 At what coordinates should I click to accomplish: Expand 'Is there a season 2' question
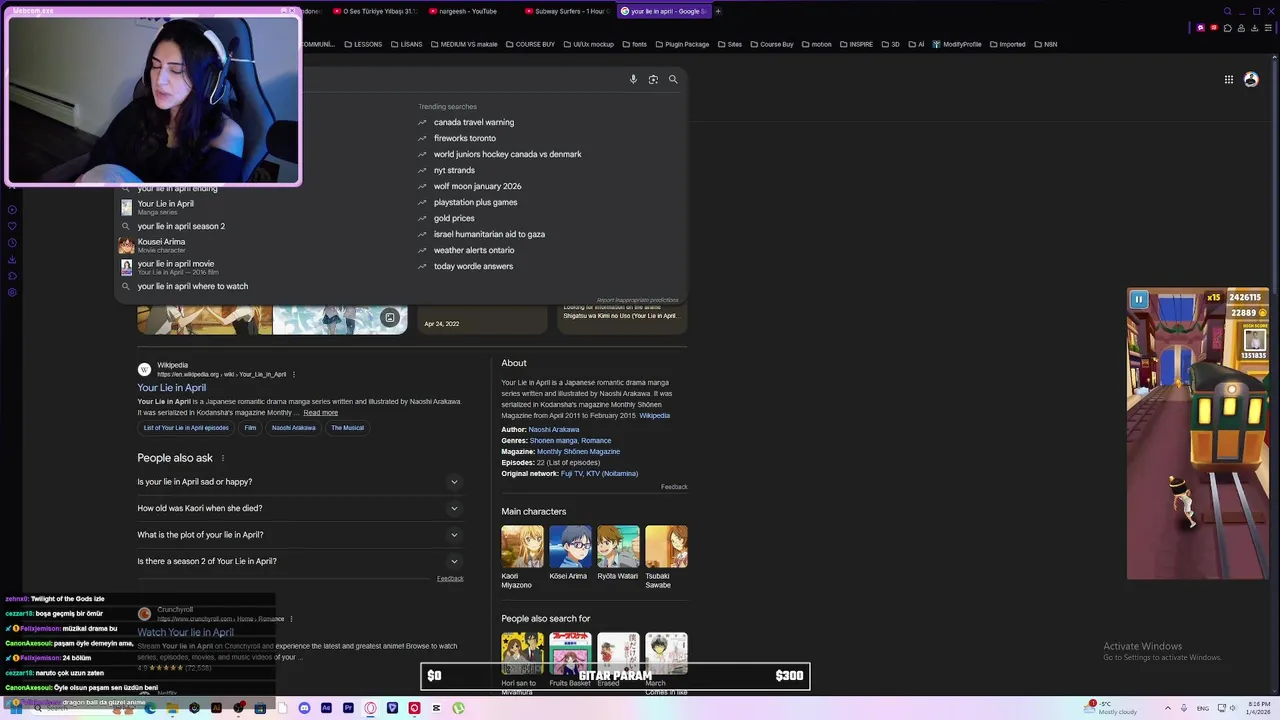298,561
